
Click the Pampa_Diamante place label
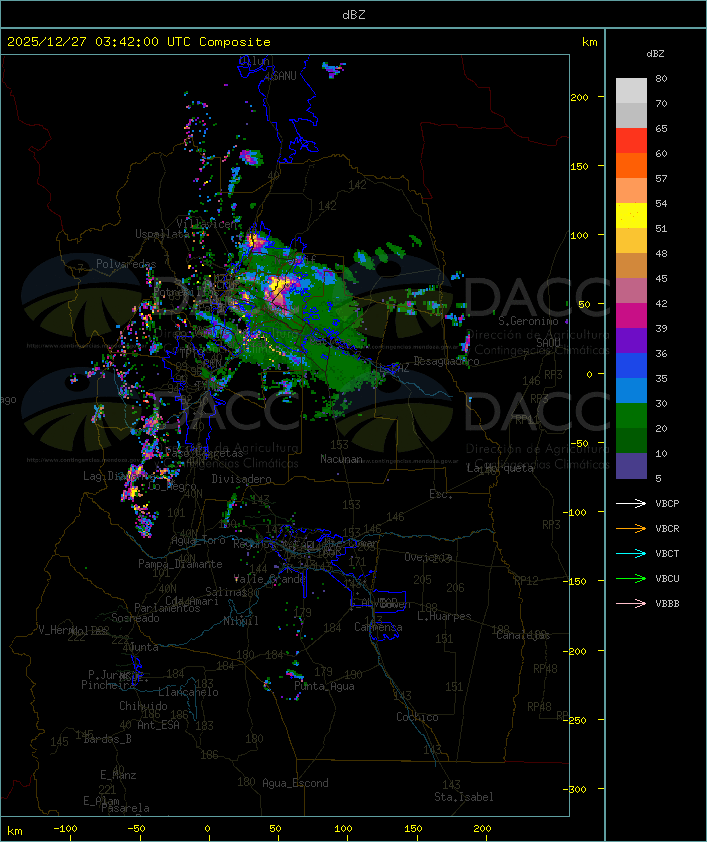(180, 564)
